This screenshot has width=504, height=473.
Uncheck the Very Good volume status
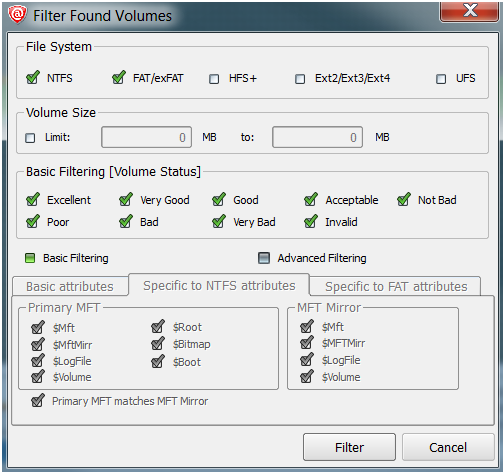pos(126,200)
